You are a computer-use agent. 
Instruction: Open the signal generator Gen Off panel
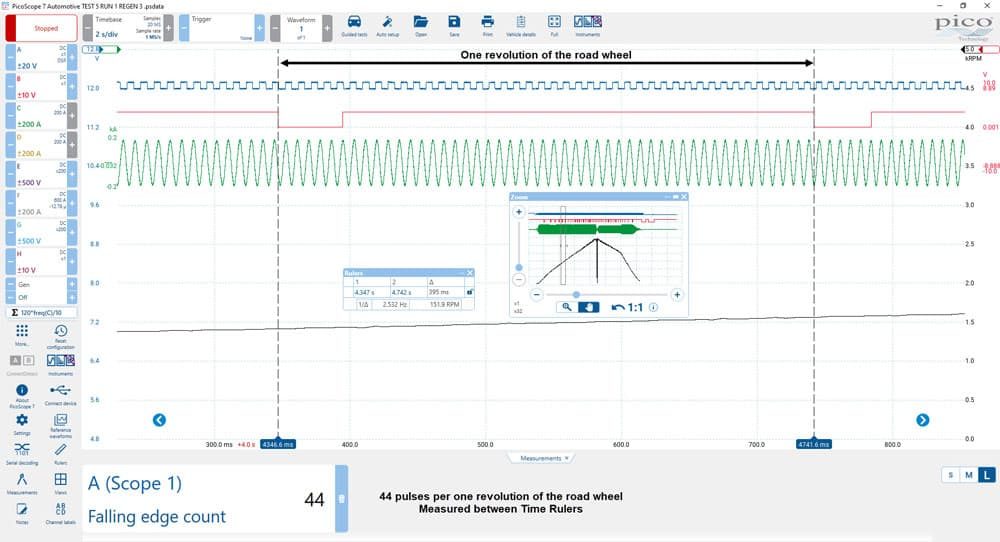pos(41,290)
